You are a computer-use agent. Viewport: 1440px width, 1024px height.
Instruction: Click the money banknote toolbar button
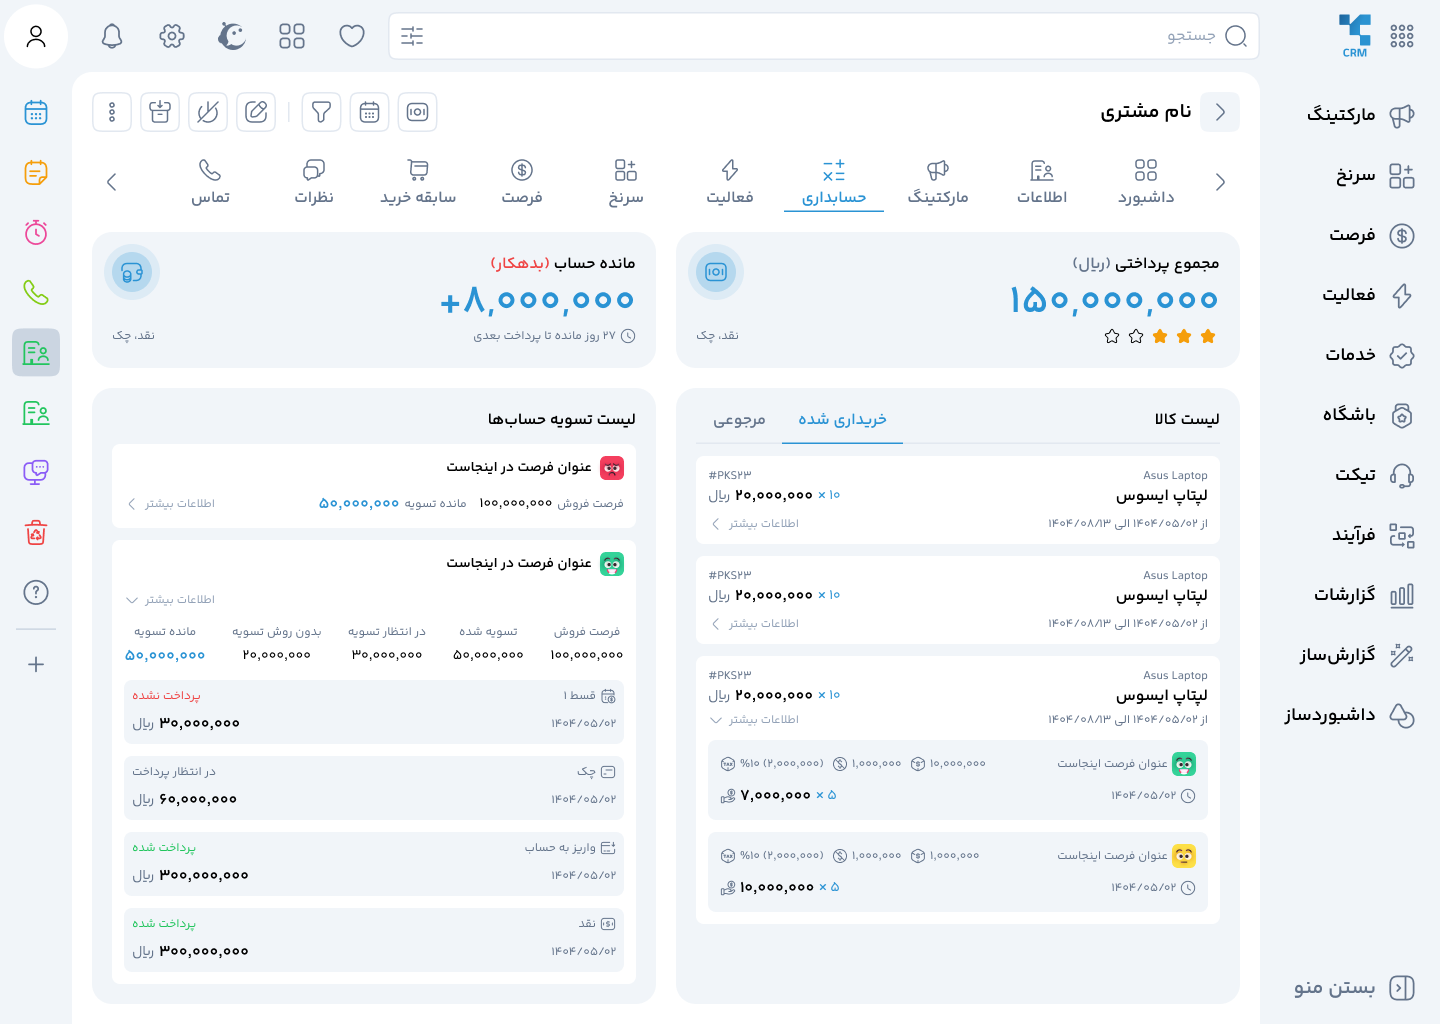pyautogui.click(x=417, y=112)
